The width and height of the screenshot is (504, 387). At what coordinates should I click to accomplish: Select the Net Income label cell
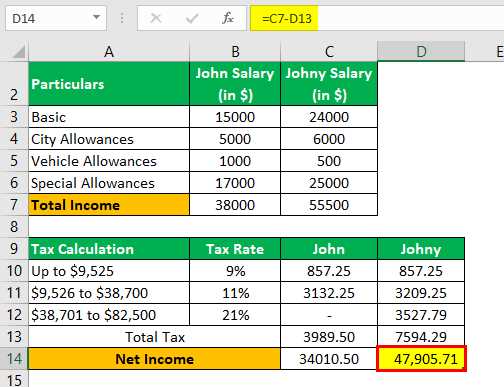[155, 359]
